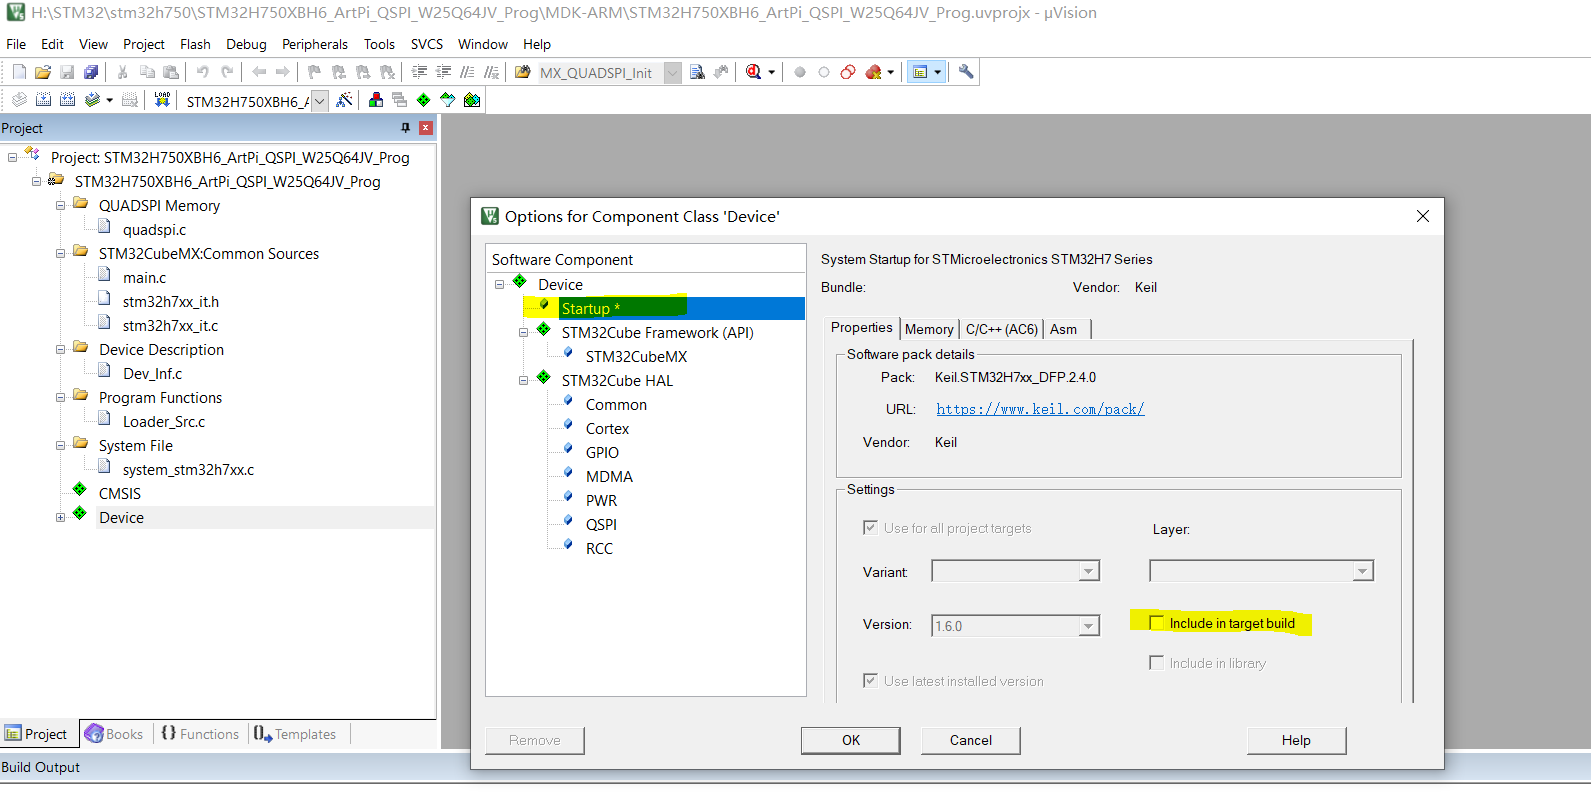Click the Save icon in the toolbar
The width and height of the screenshot is (1591, 801).
click(x=67, y=72)
